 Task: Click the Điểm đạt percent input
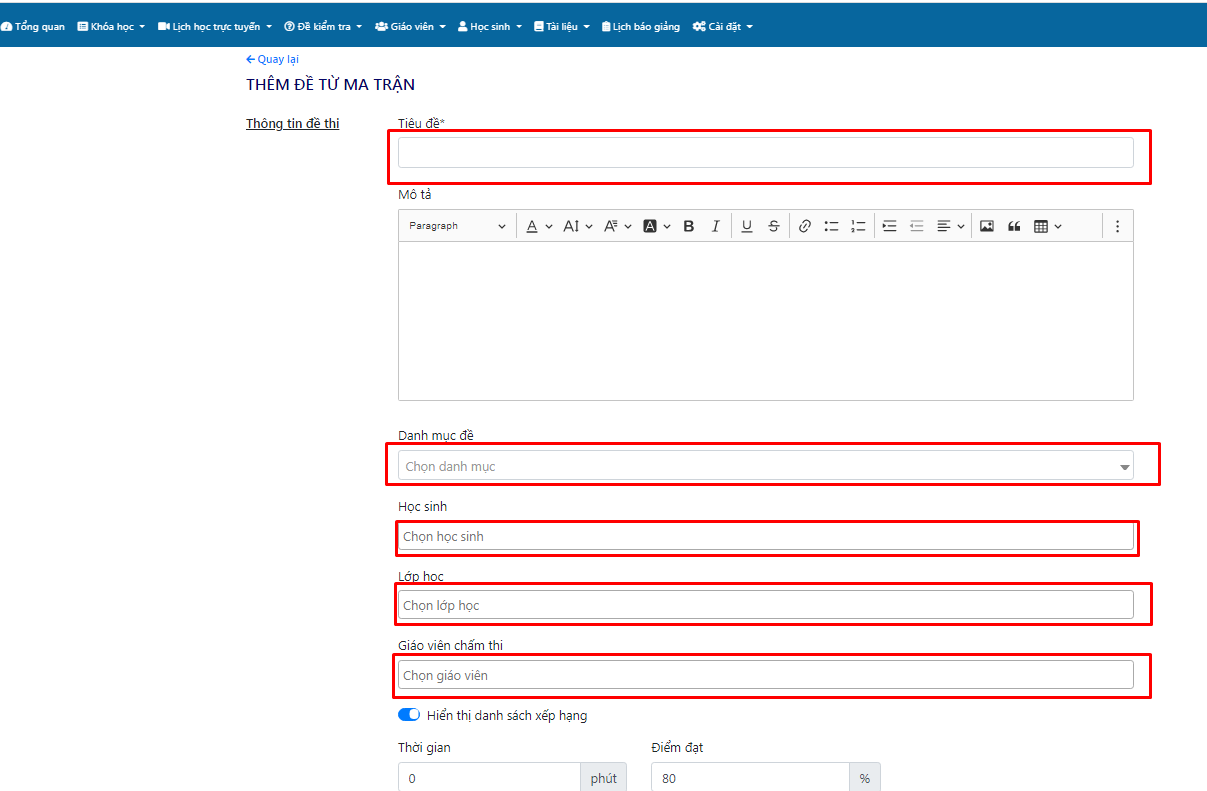[x=750, y=778]
